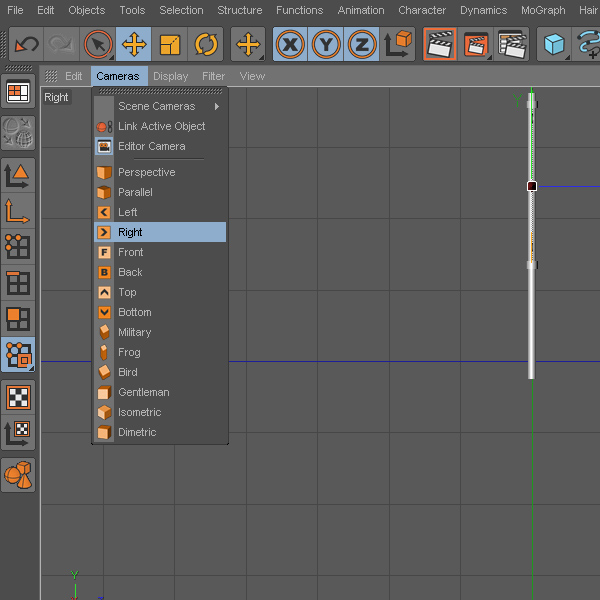This screenshot has height=600, width=600.
Task: Choose Editor Camera entry
Action: [x=160, y=146]
